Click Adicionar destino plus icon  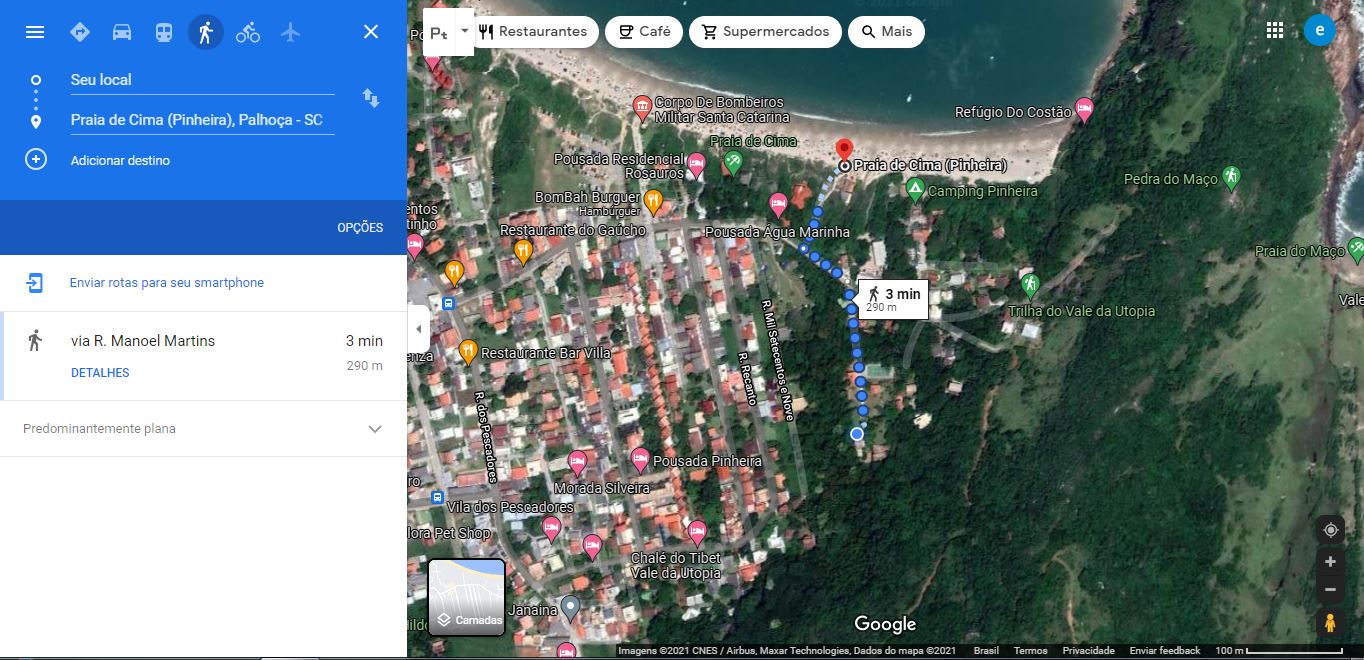tap(35, 159)
